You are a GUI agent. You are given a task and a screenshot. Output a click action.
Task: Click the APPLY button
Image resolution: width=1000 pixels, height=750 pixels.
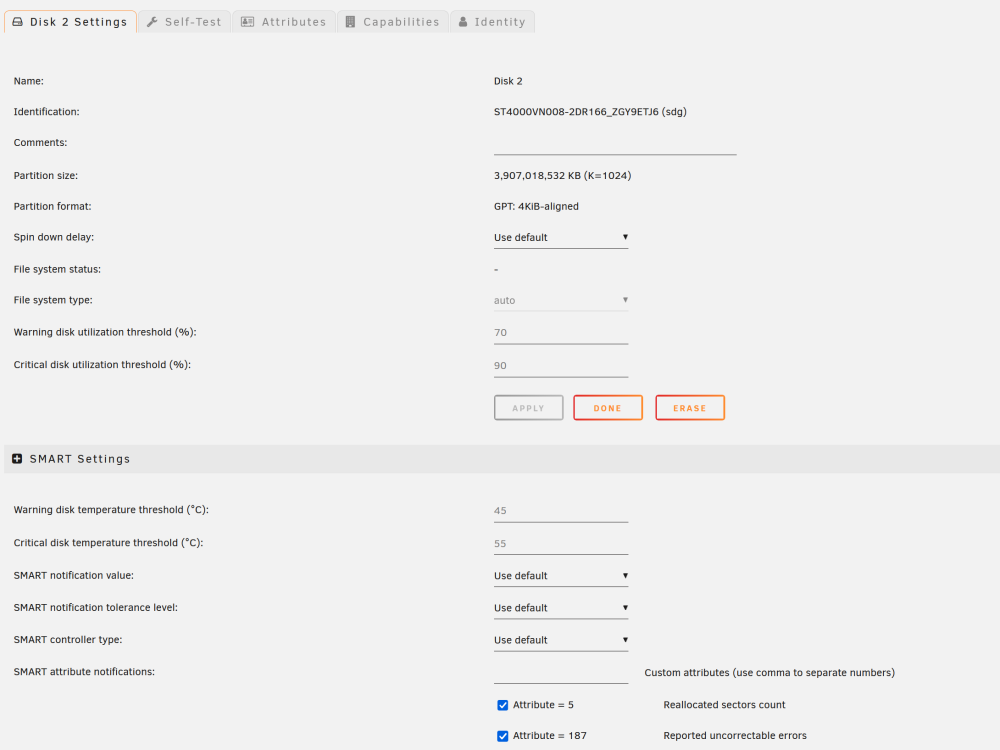(x=529, y=408)
